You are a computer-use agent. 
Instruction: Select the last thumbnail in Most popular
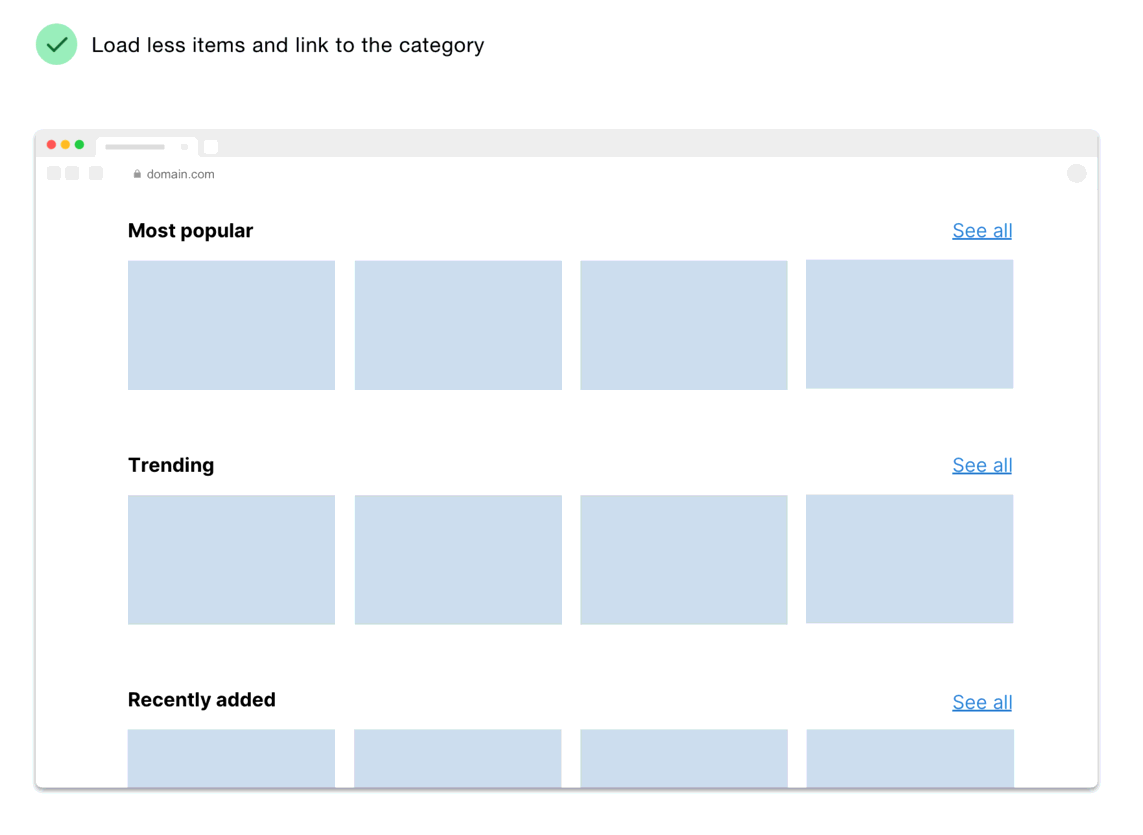click(x=909, y=324)
